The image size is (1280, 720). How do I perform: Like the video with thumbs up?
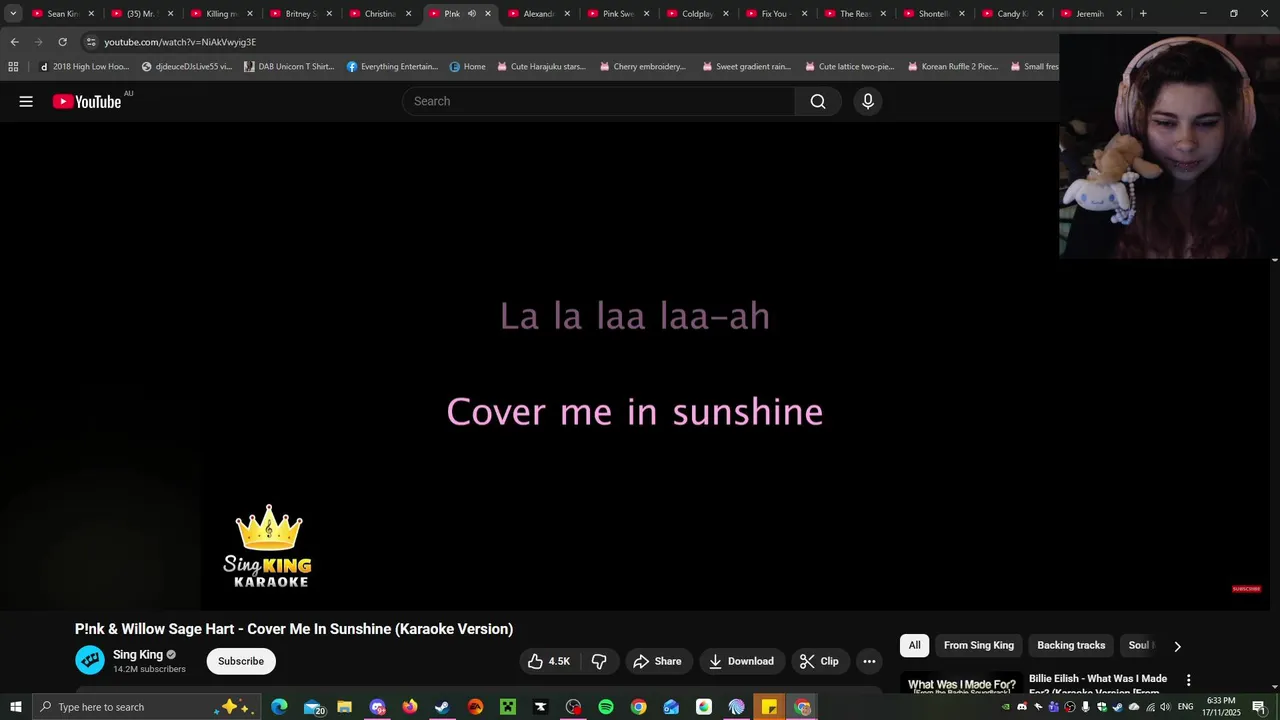tap(549, 661)
